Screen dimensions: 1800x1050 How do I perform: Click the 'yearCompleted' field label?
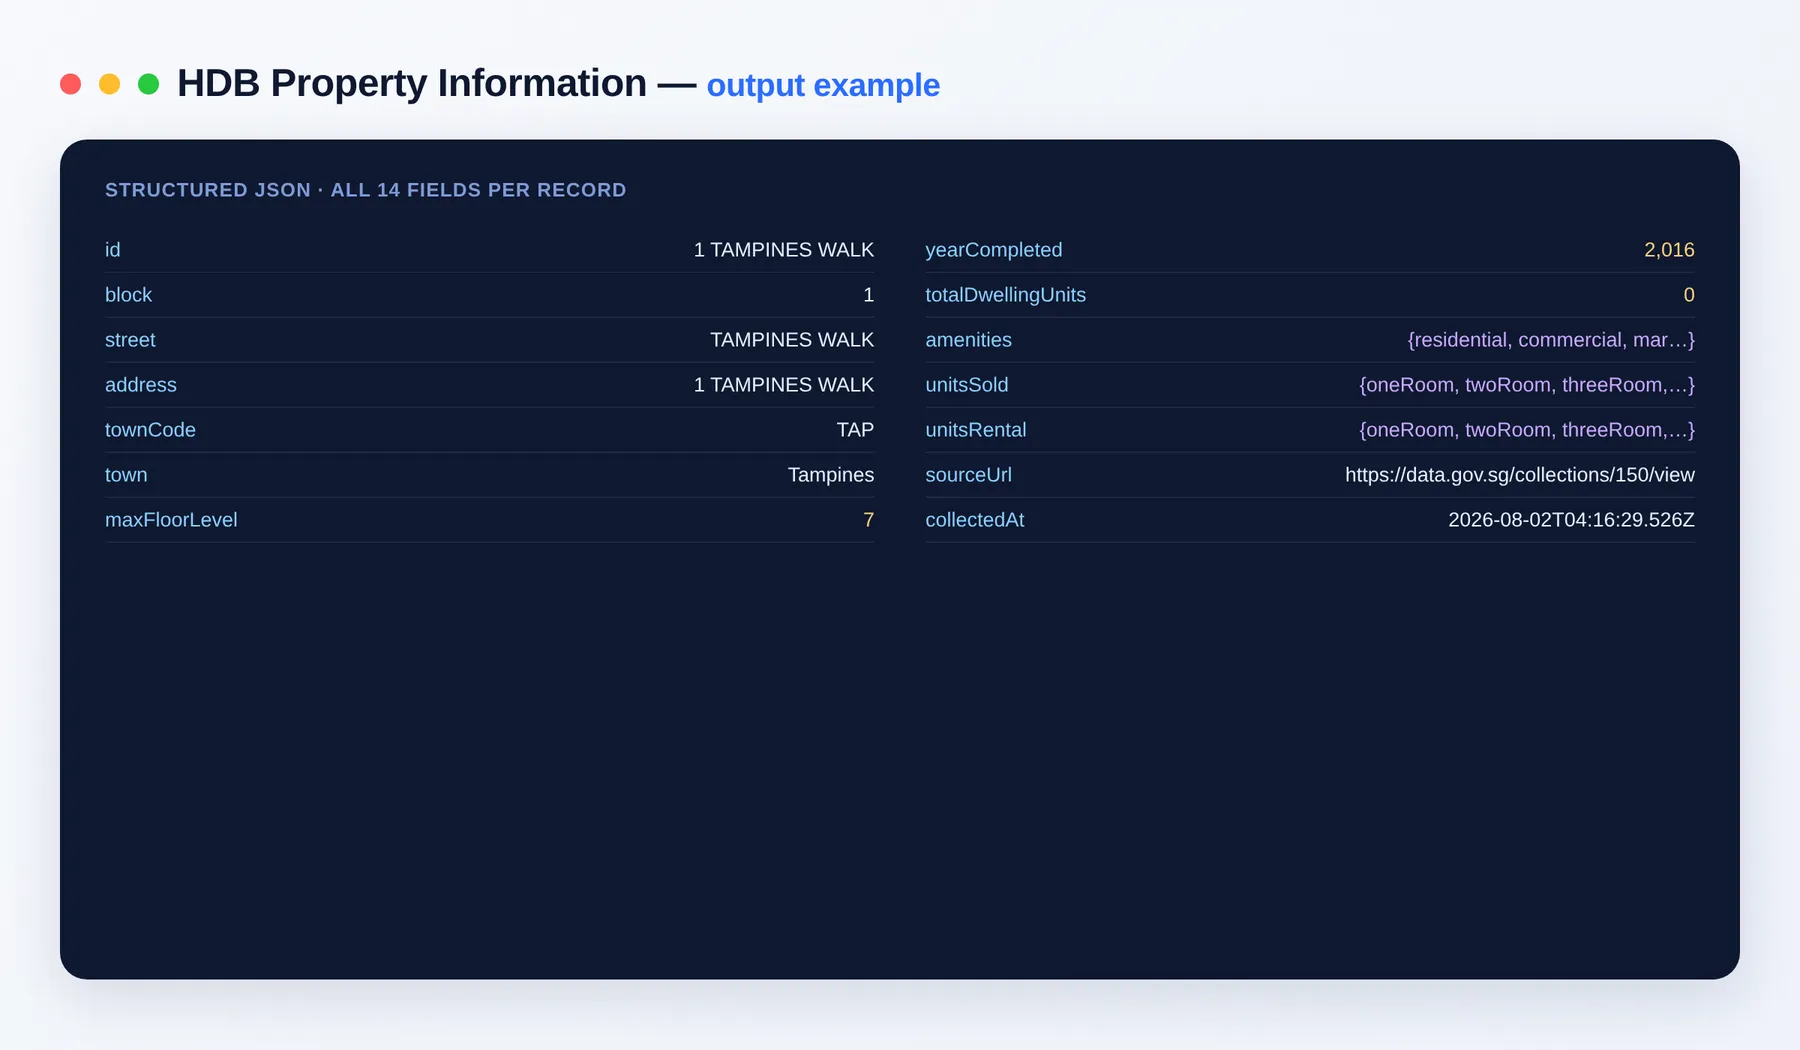click(994, 250)
